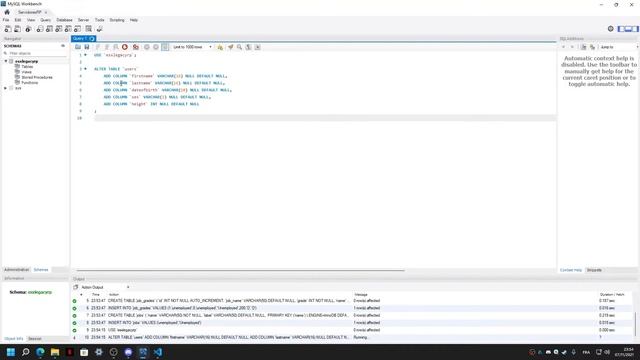Open the Inspector from main toolbar
640x360 pixels.
pos(28,29)
